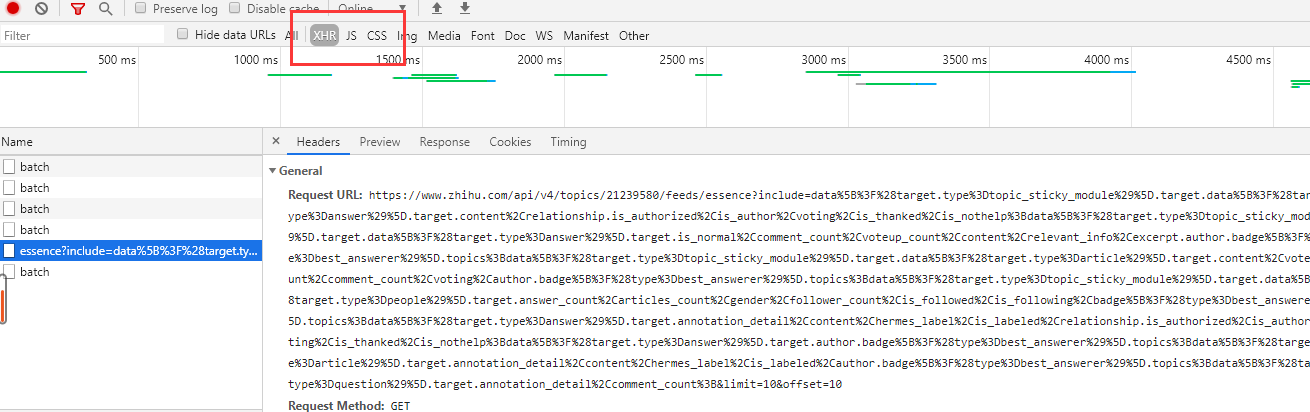Click the 3500 ms timeline marker
The width and height of the screenshot is (1310, 412).
click(965, 60)
